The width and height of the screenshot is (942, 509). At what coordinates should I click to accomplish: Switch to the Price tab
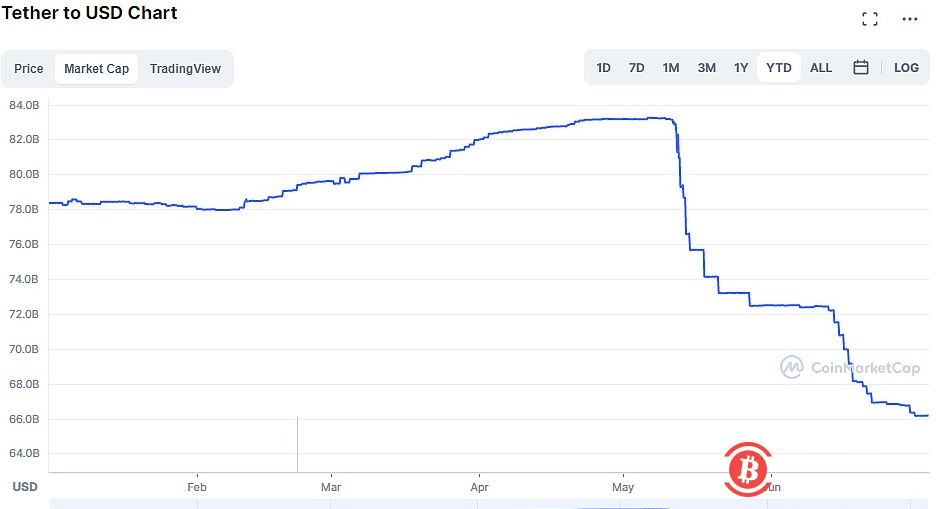29,69
